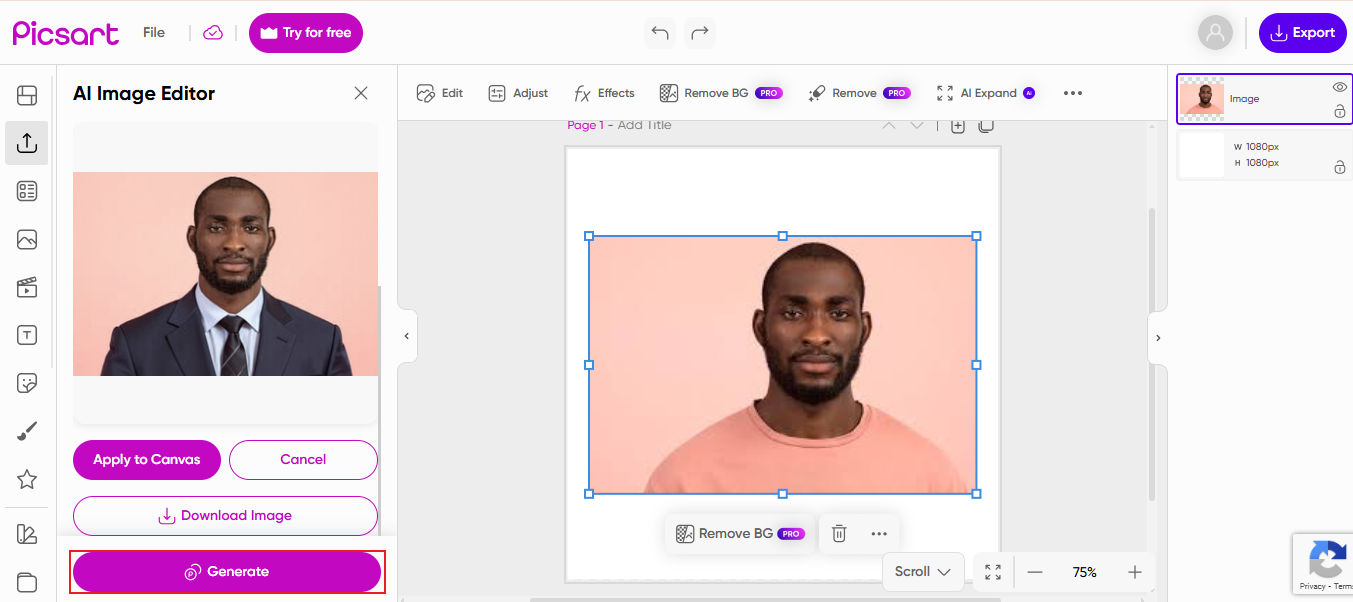Click Remove BG in floating image toolbar

pyautogui.click(x=739, y=534)
